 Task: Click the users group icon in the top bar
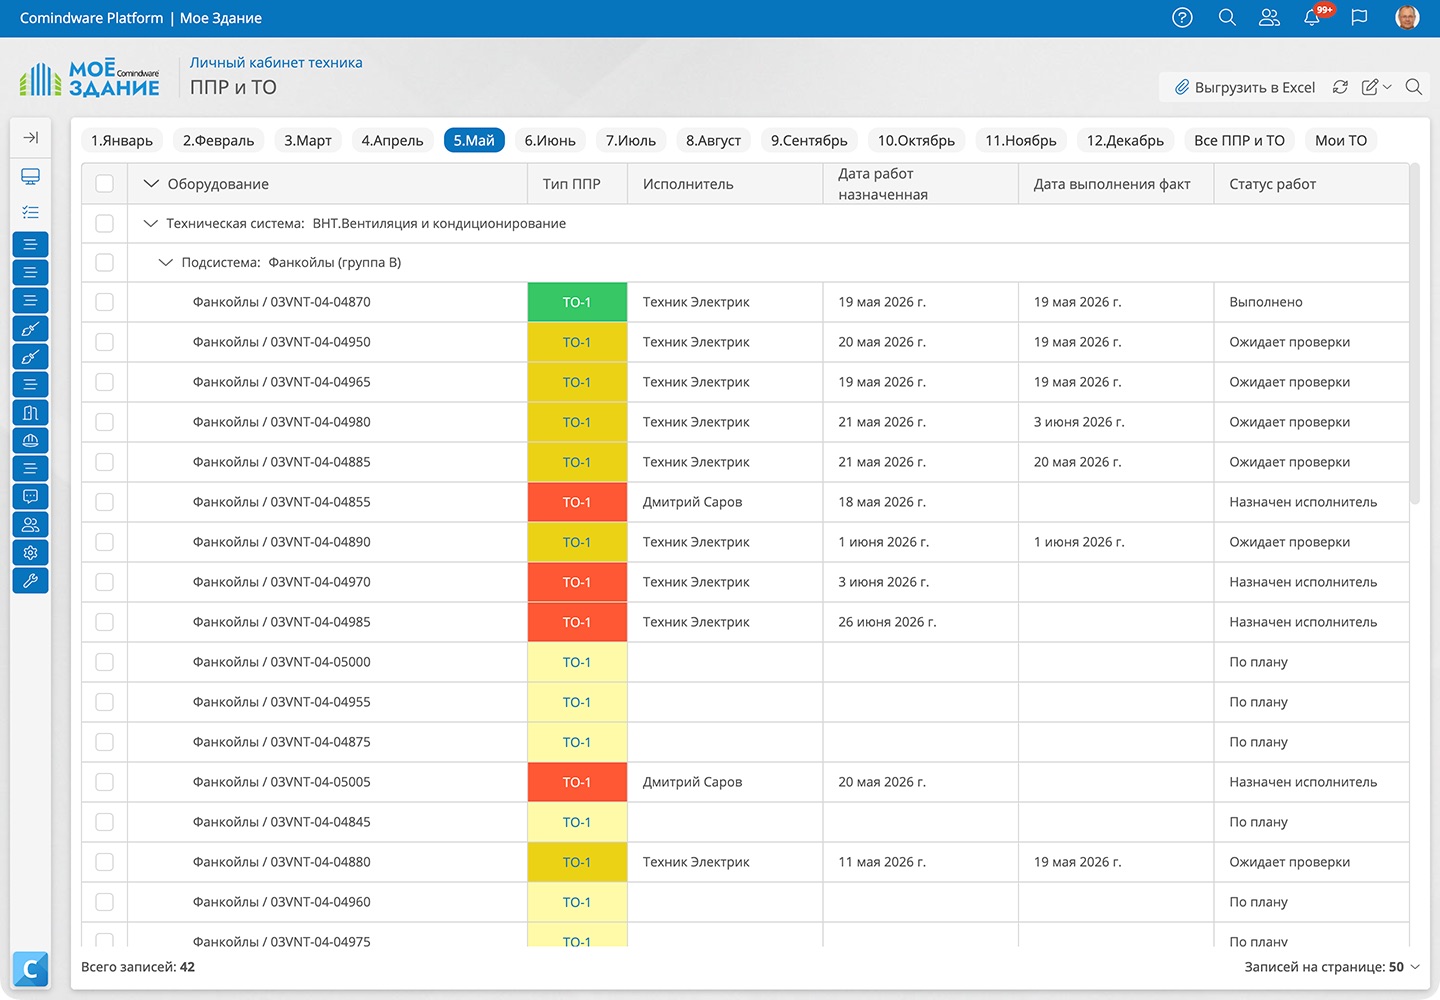pos(1269,18)
